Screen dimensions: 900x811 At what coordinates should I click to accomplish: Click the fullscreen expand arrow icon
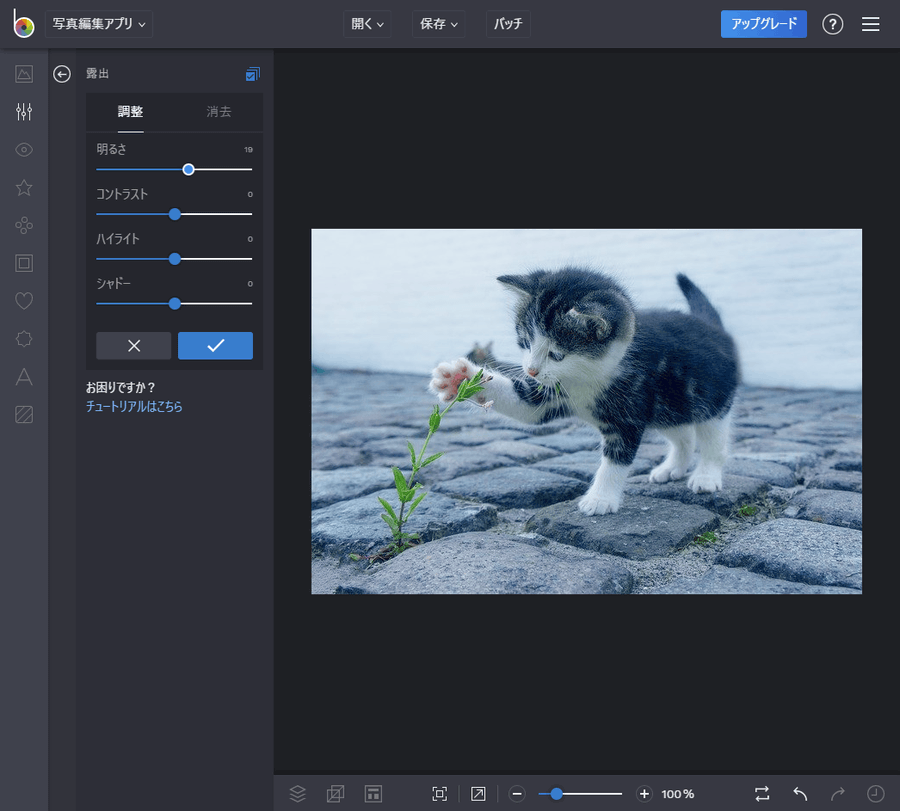click(478, 794)
